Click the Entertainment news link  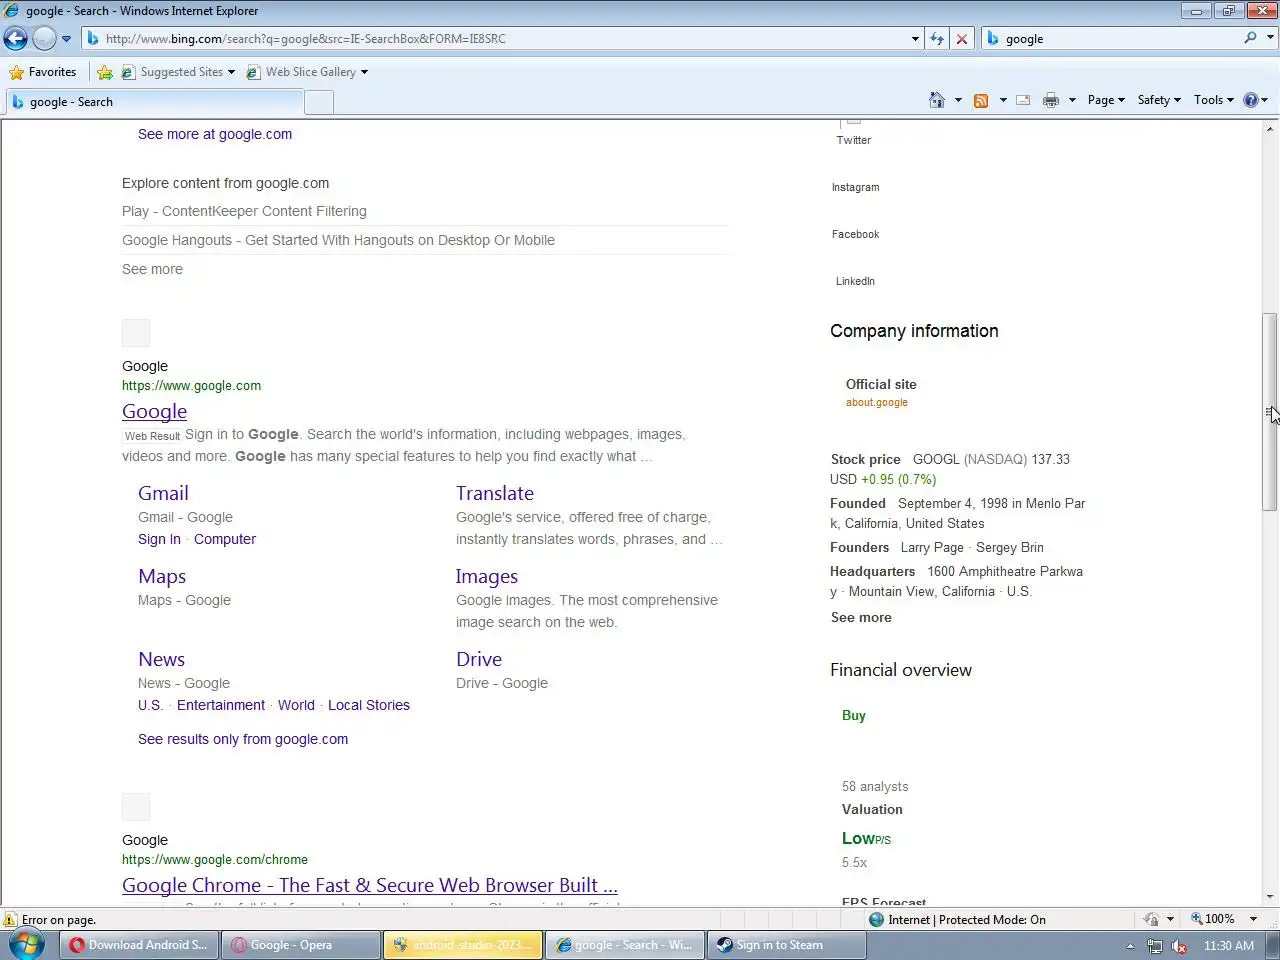[221, 705]
